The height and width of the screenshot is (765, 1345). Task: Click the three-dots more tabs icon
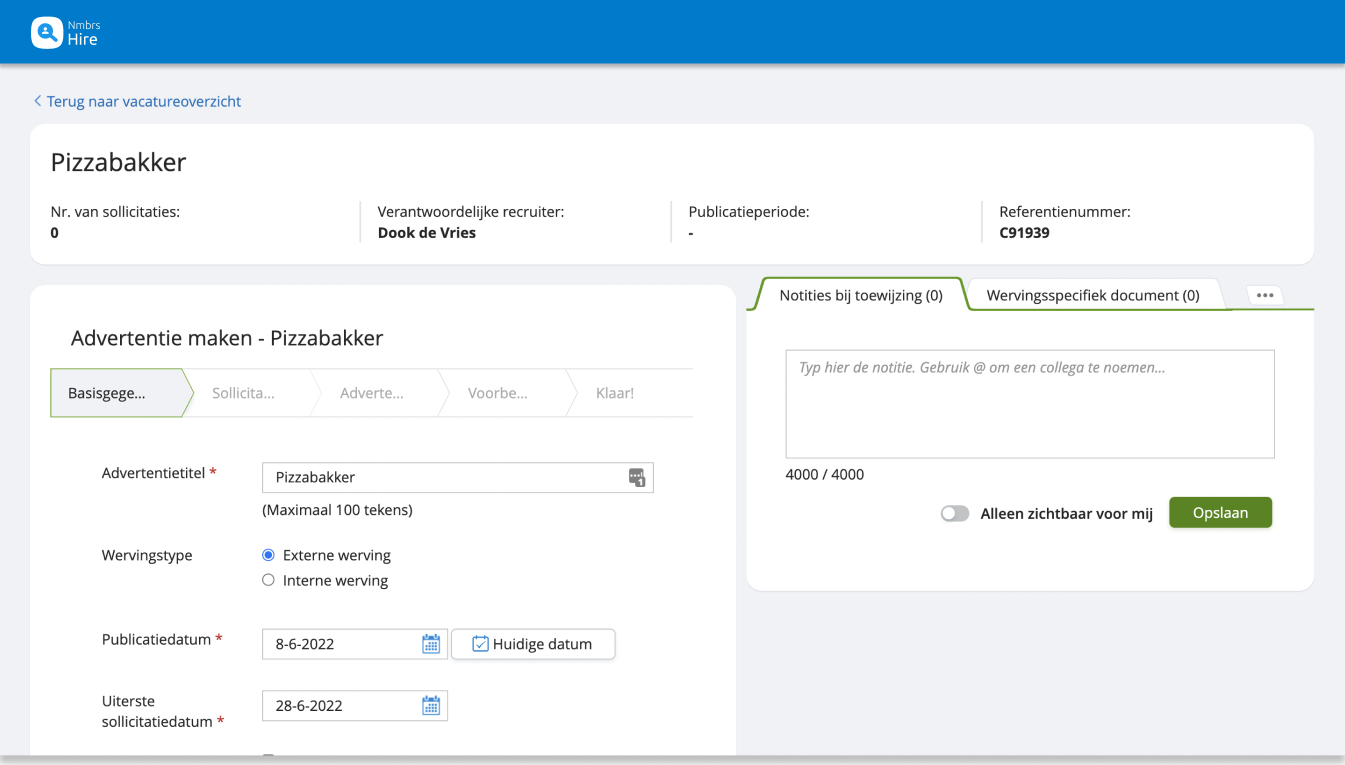tap(1265, 295)
